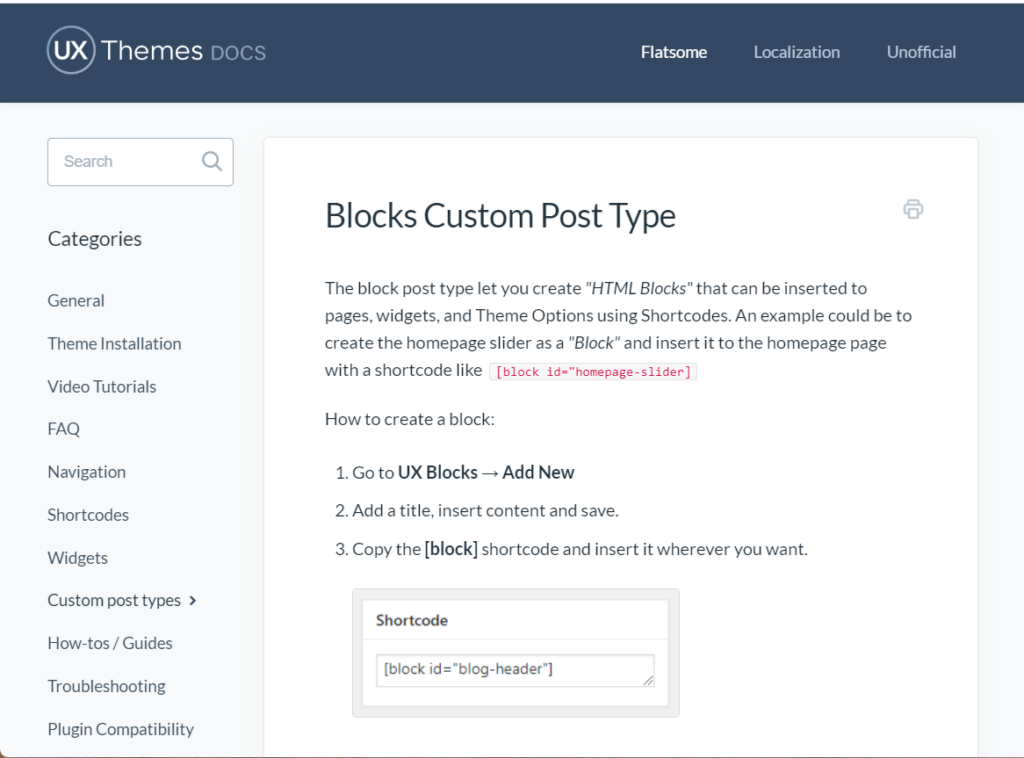Click the Blocks Custom Post Type heading
Viewport: 1024px width, 758px height.
(x=500, y=216)
